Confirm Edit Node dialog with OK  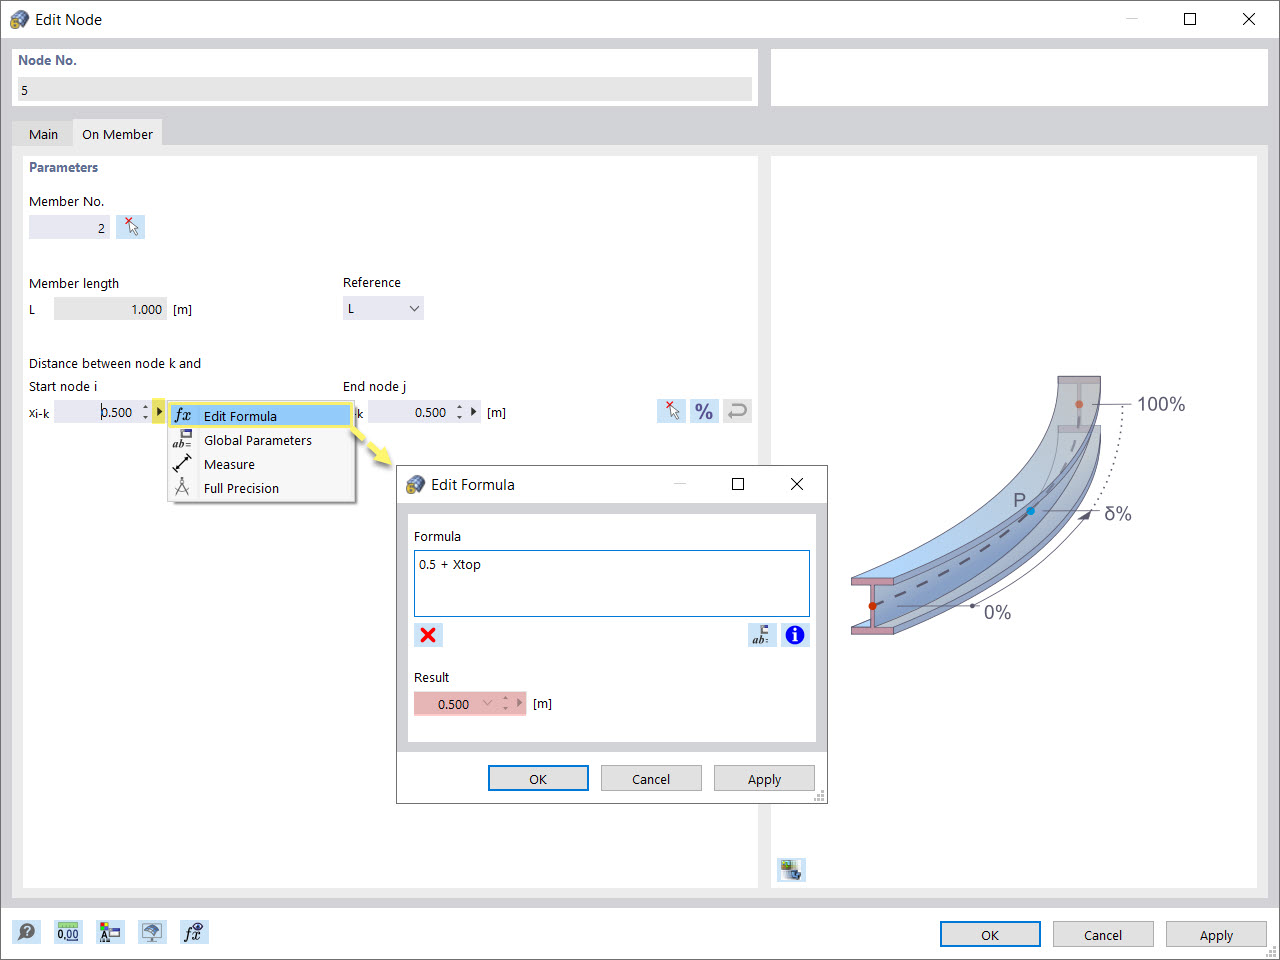tap(990, 934)
